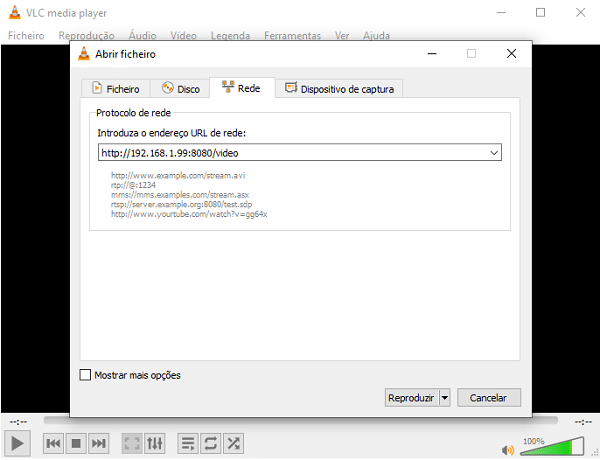Open the Áudio menu
This screenshot has height=460, width=600.
[x=142, y=36]
